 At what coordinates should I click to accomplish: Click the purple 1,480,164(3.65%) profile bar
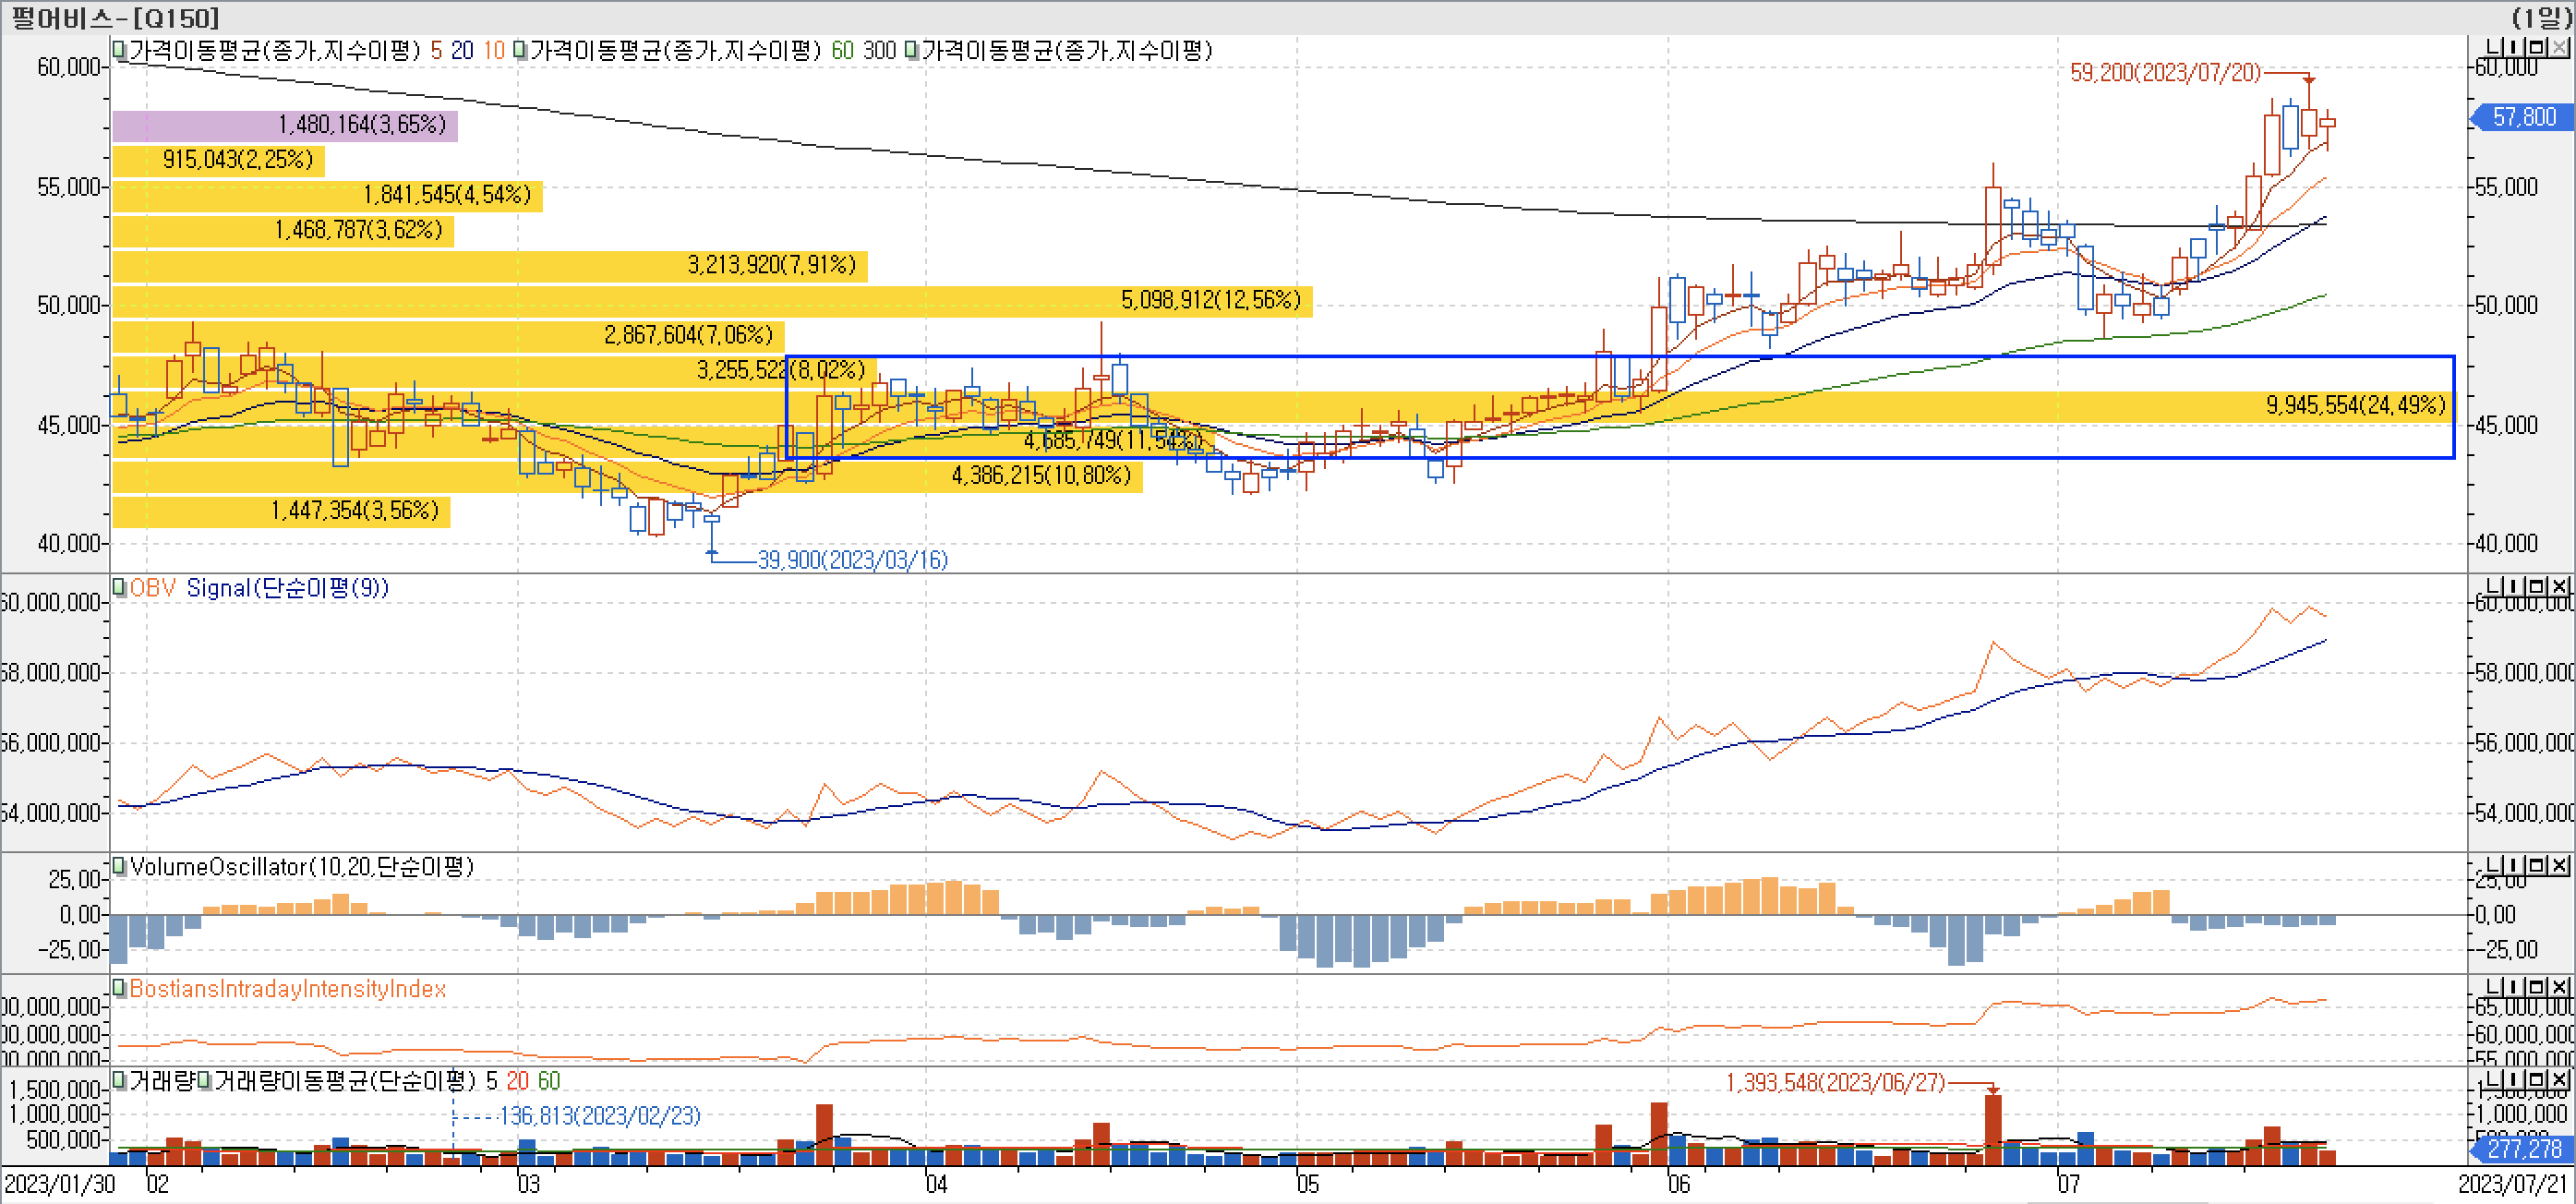click(x=285, y=125)
